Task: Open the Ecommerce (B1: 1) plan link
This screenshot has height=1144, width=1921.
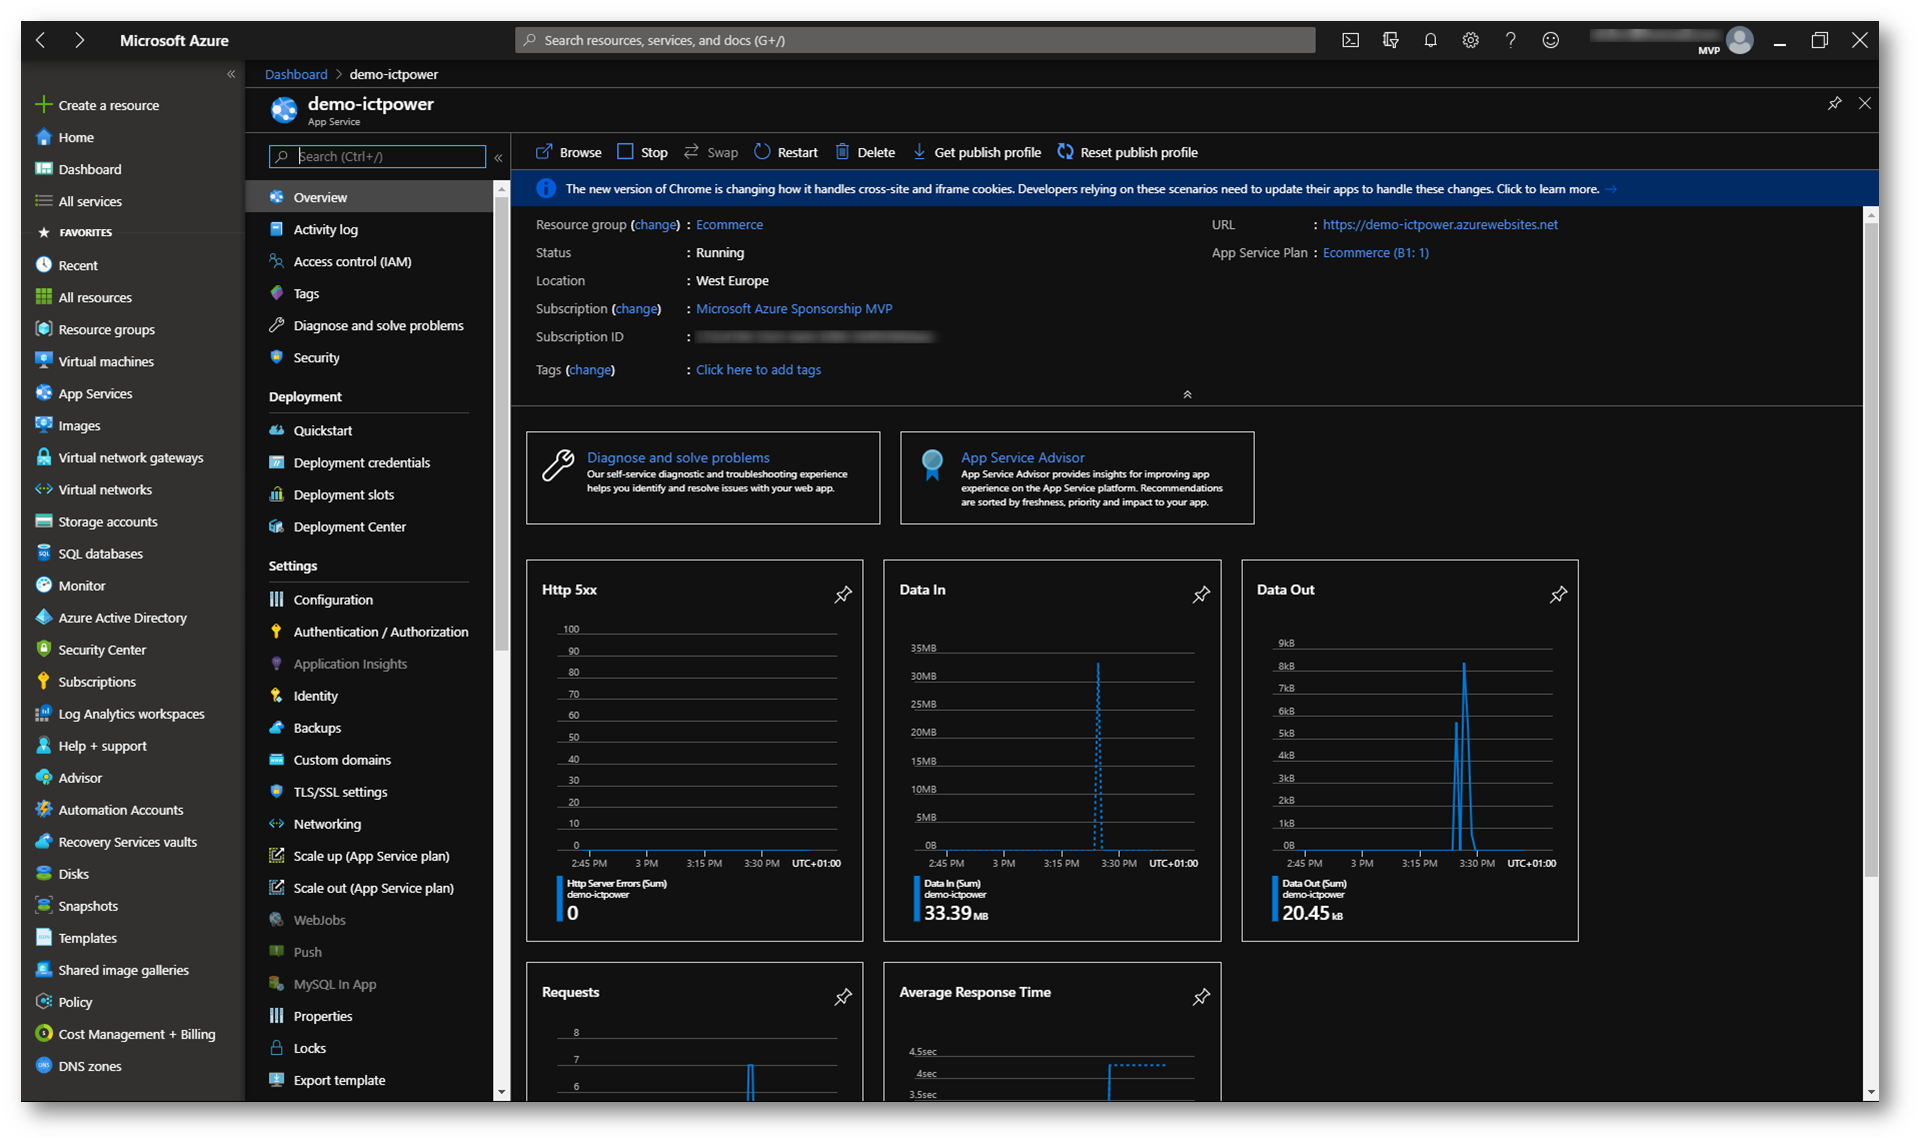Action: (1375, 253)
